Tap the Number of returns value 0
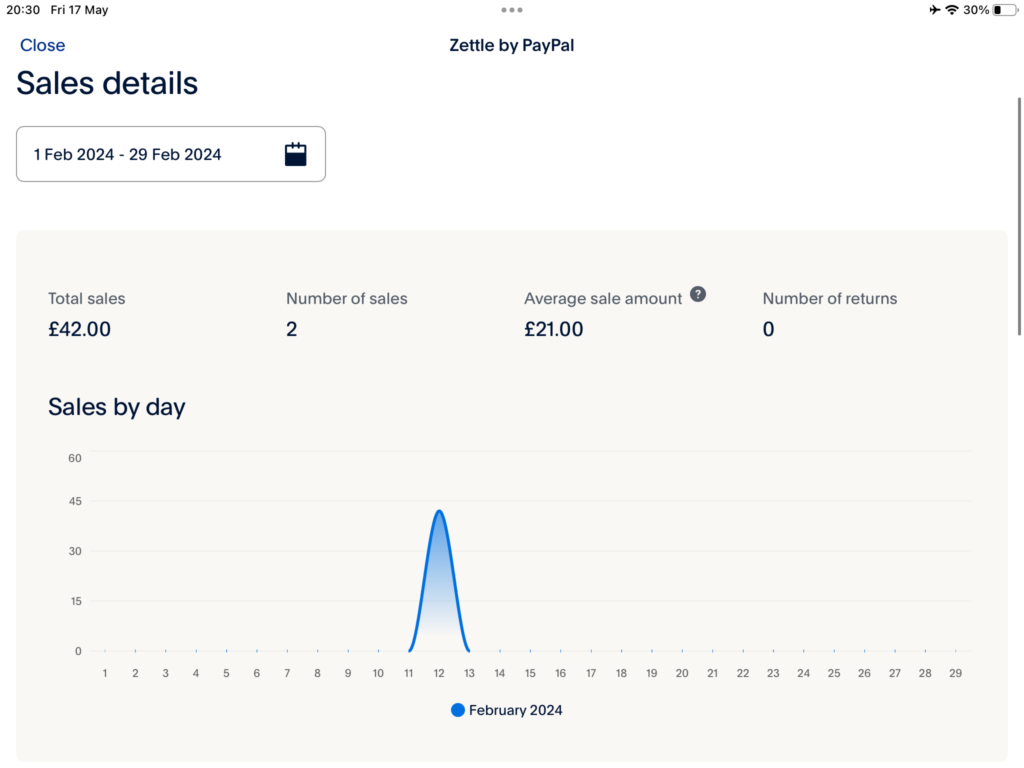Screen dimensions: 1024x768 pyautogui.click(x=768, y=329)
